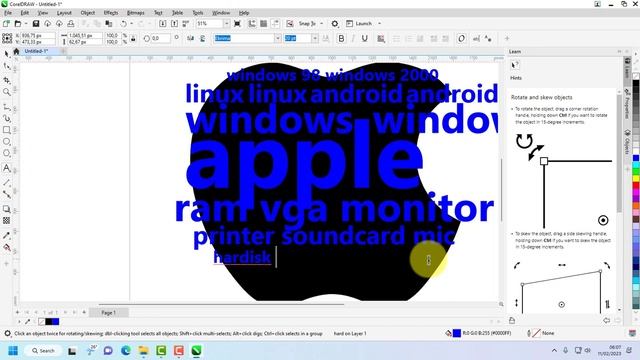Image resolution: width=640 pixels, height=360 pixels.
Task: Select the Crop tool
Action: coord(7,80)
